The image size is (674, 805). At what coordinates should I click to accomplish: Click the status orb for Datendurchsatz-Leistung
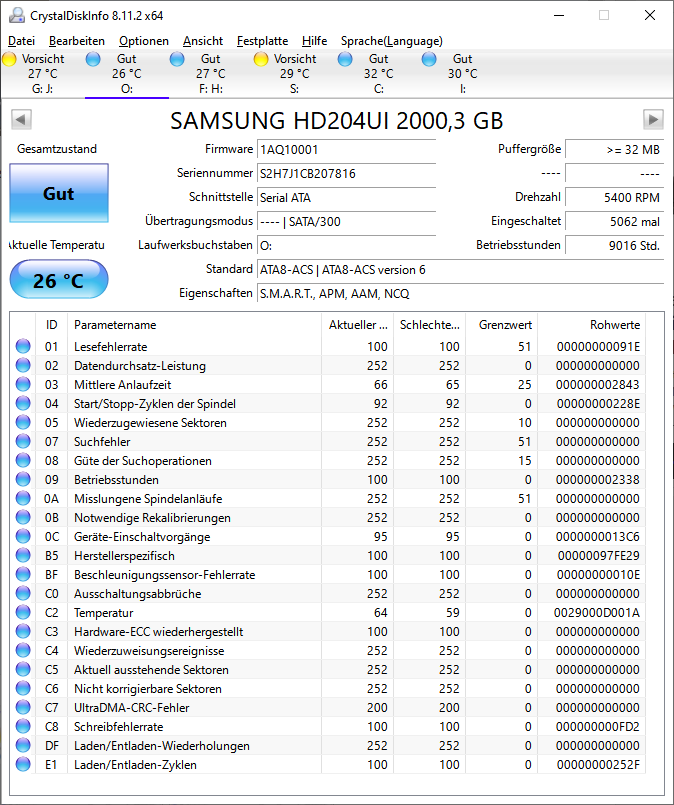point(23,366)
